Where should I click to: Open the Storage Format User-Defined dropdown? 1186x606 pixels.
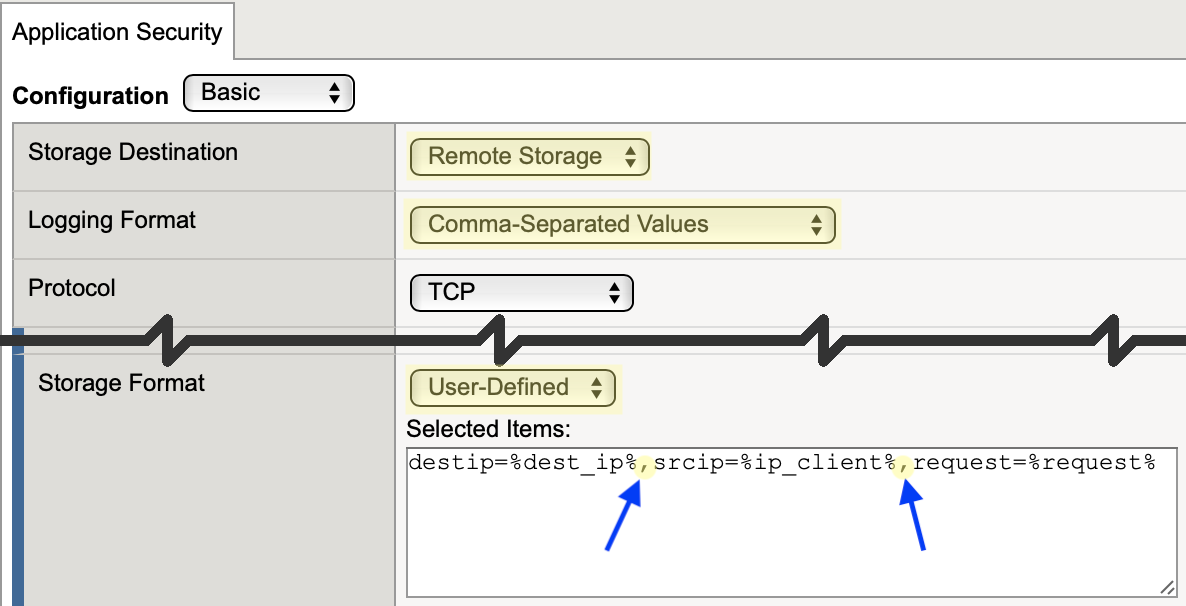click(x=513, y=388)
